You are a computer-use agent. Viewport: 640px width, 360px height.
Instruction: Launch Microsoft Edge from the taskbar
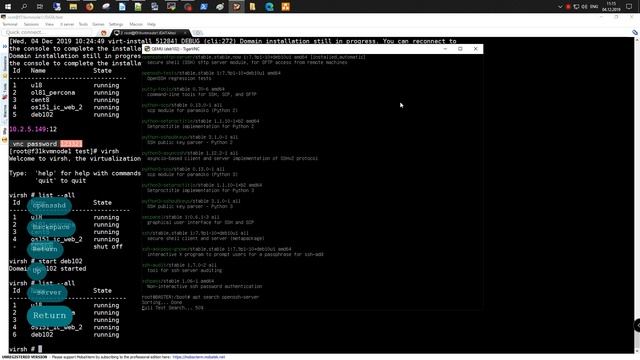(x=269, y=7)
